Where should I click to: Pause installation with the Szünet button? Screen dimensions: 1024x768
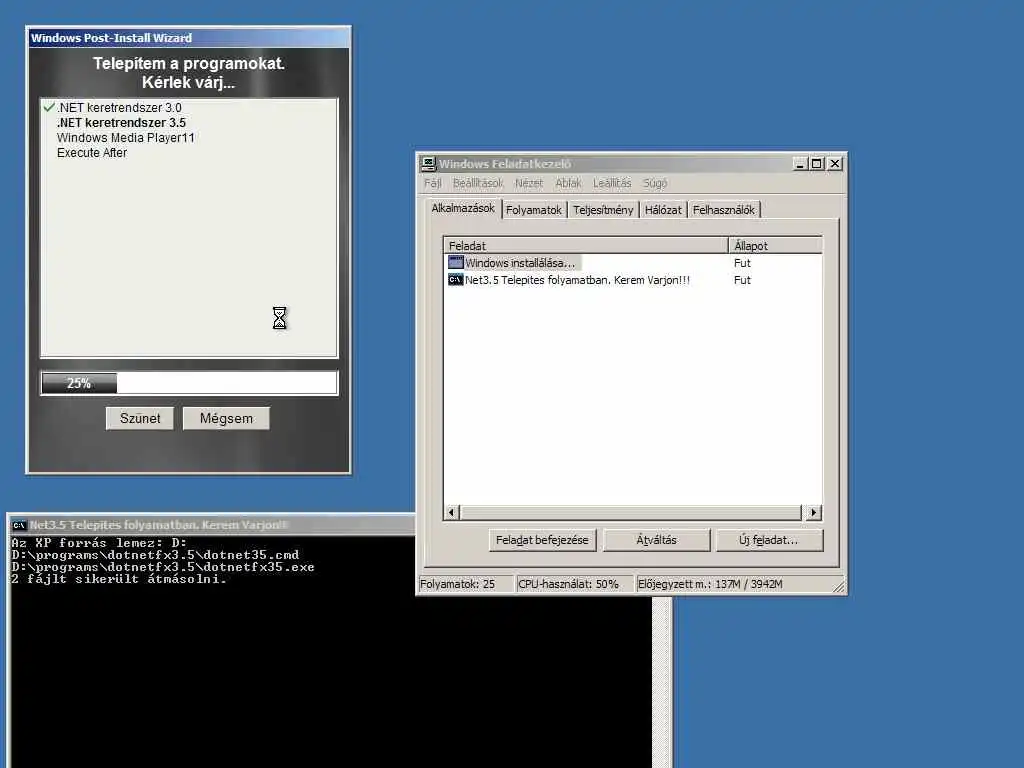pos(140,418)
